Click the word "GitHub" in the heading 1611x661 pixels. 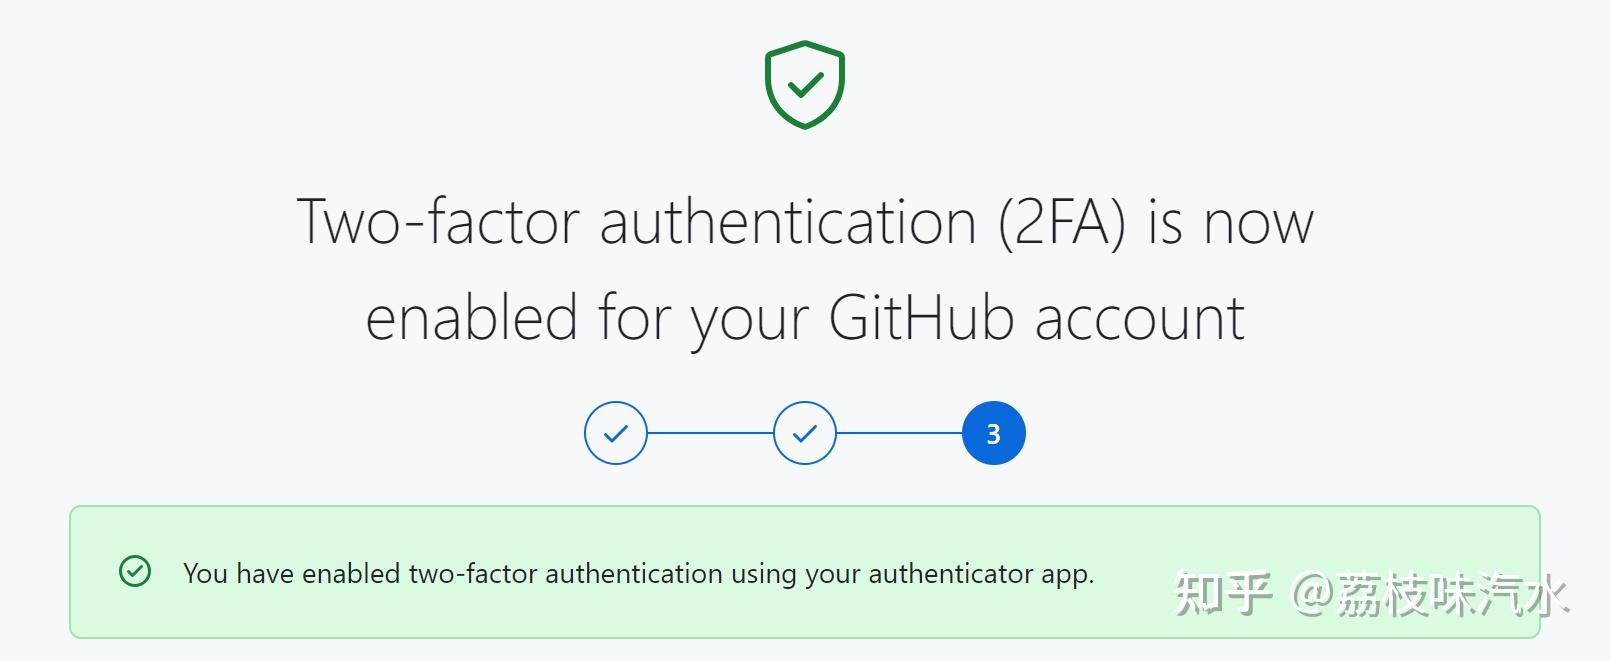point(921,318)
